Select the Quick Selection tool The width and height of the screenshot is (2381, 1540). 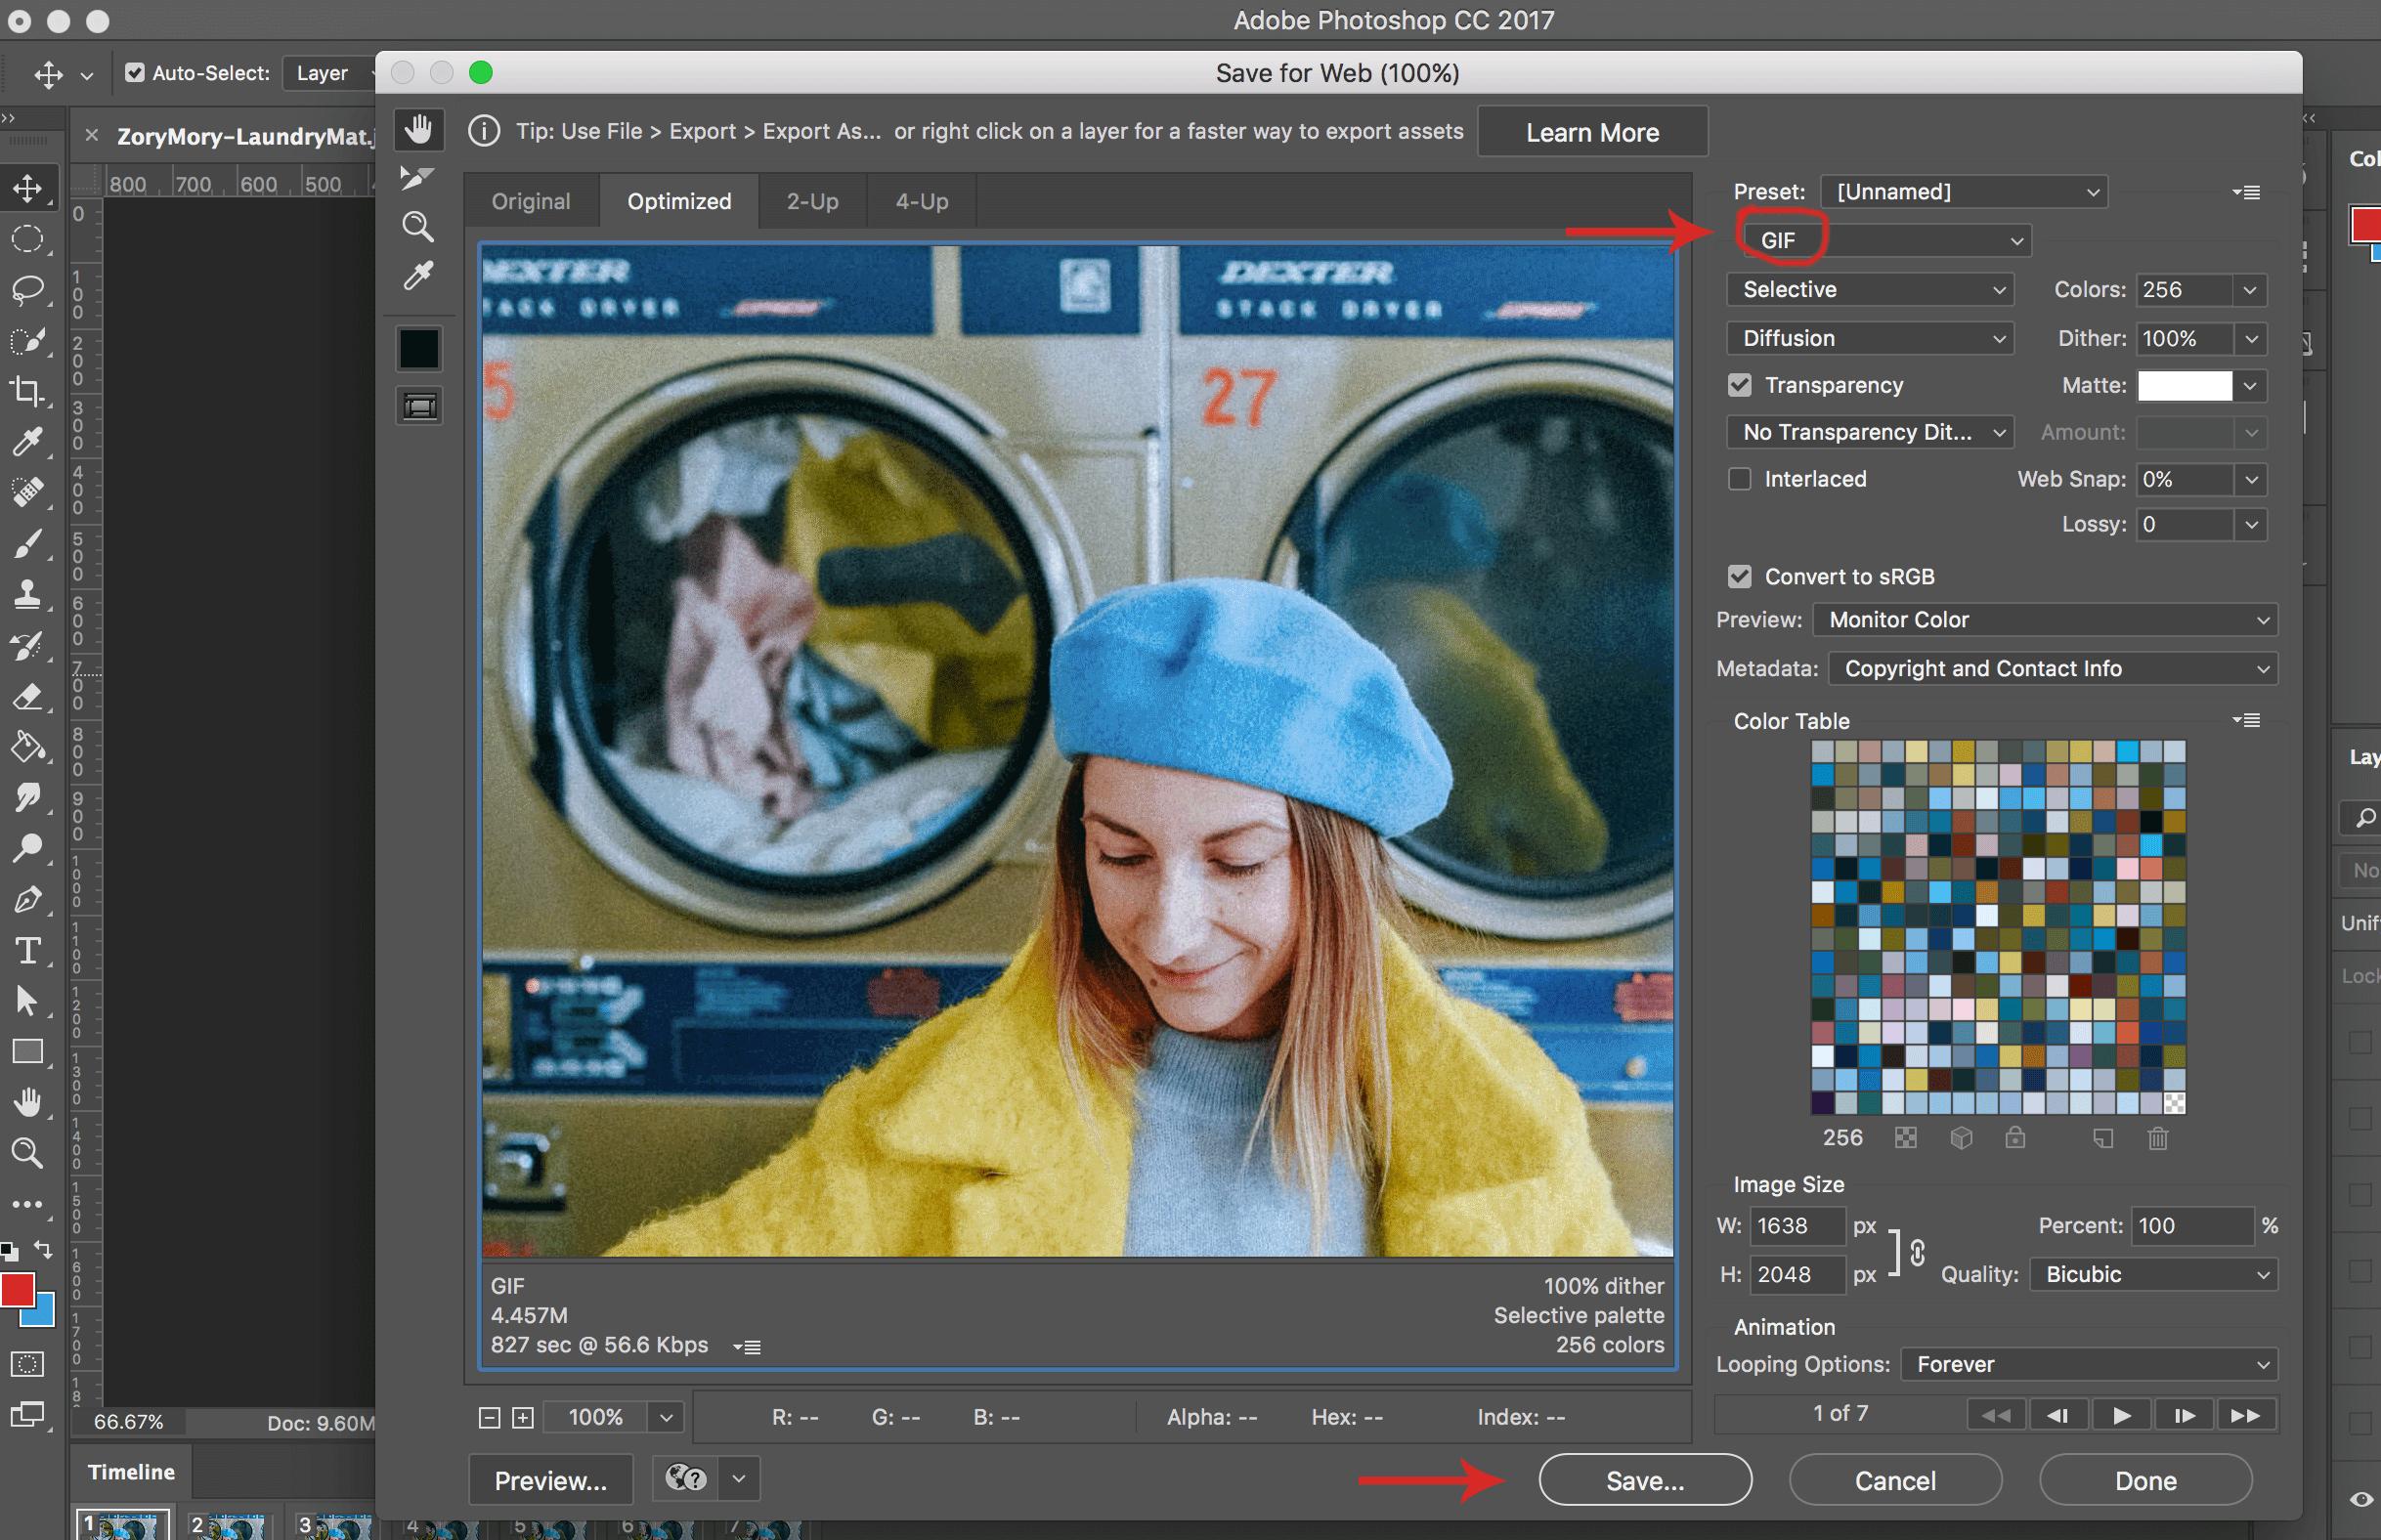point(28,340)
